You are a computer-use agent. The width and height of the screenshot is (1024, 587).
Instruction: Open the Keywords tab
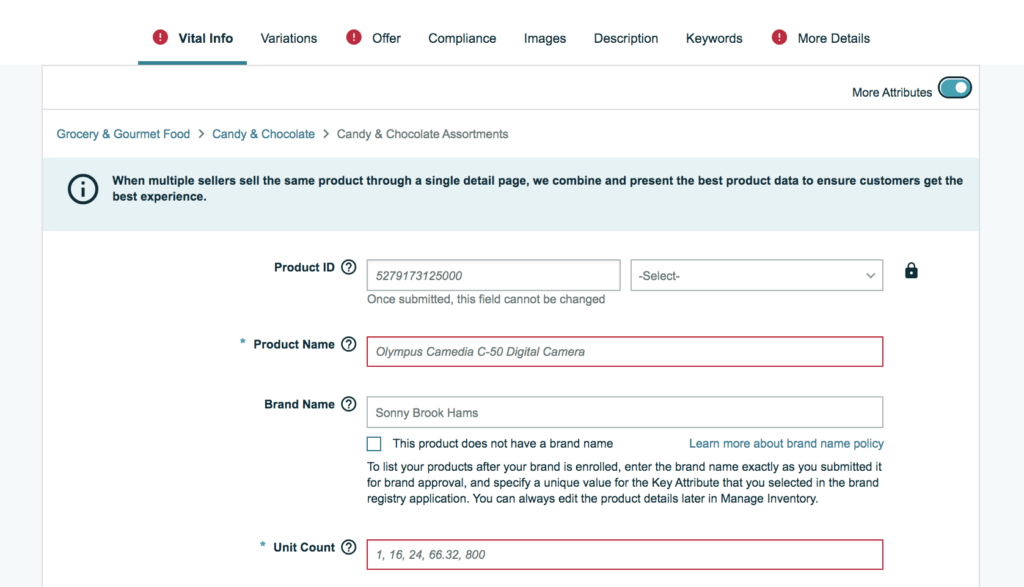tap(714, 38)
